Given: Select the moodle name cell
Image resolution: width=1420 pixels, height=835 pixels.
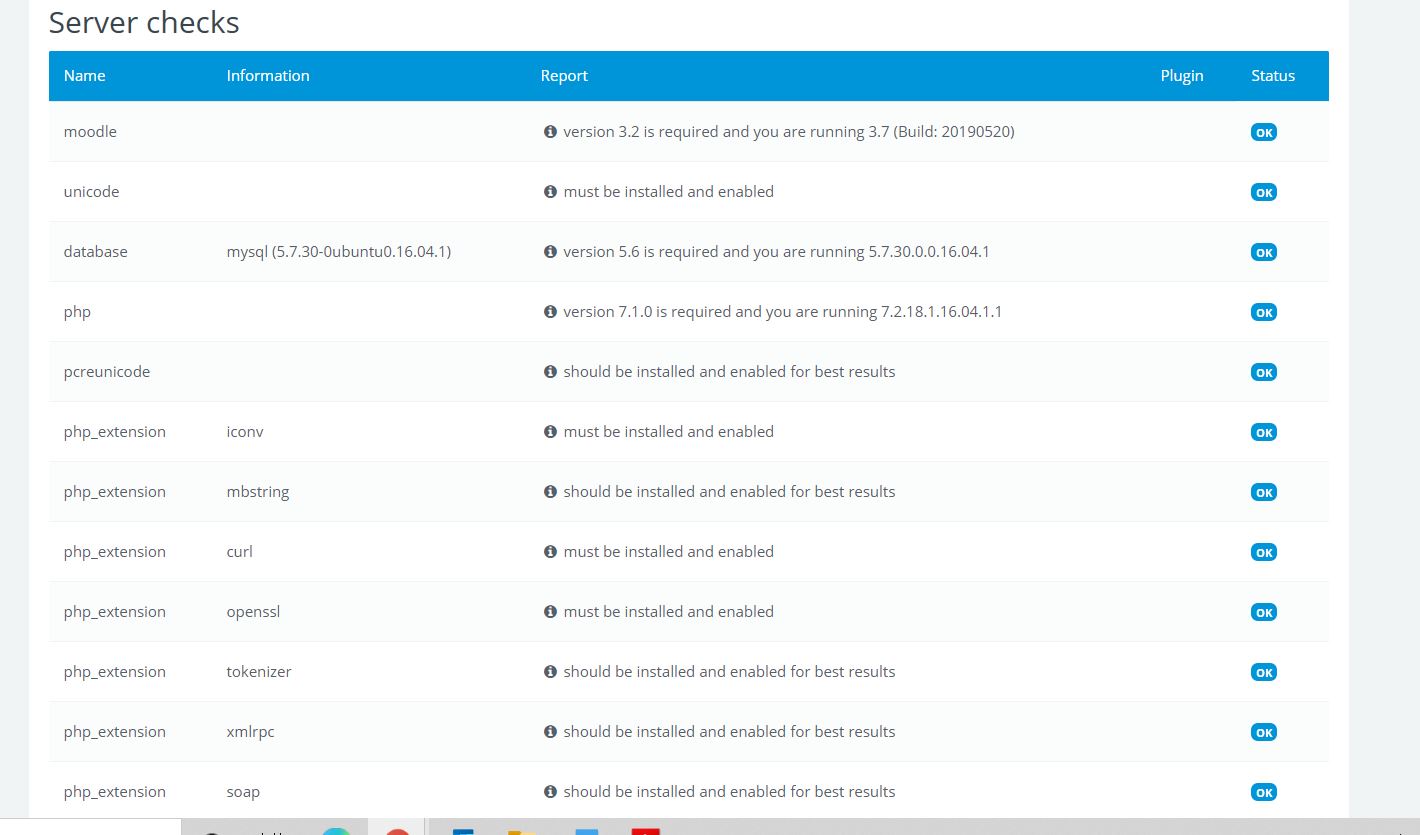Looking at the screenshot, I should pos(90,131).
